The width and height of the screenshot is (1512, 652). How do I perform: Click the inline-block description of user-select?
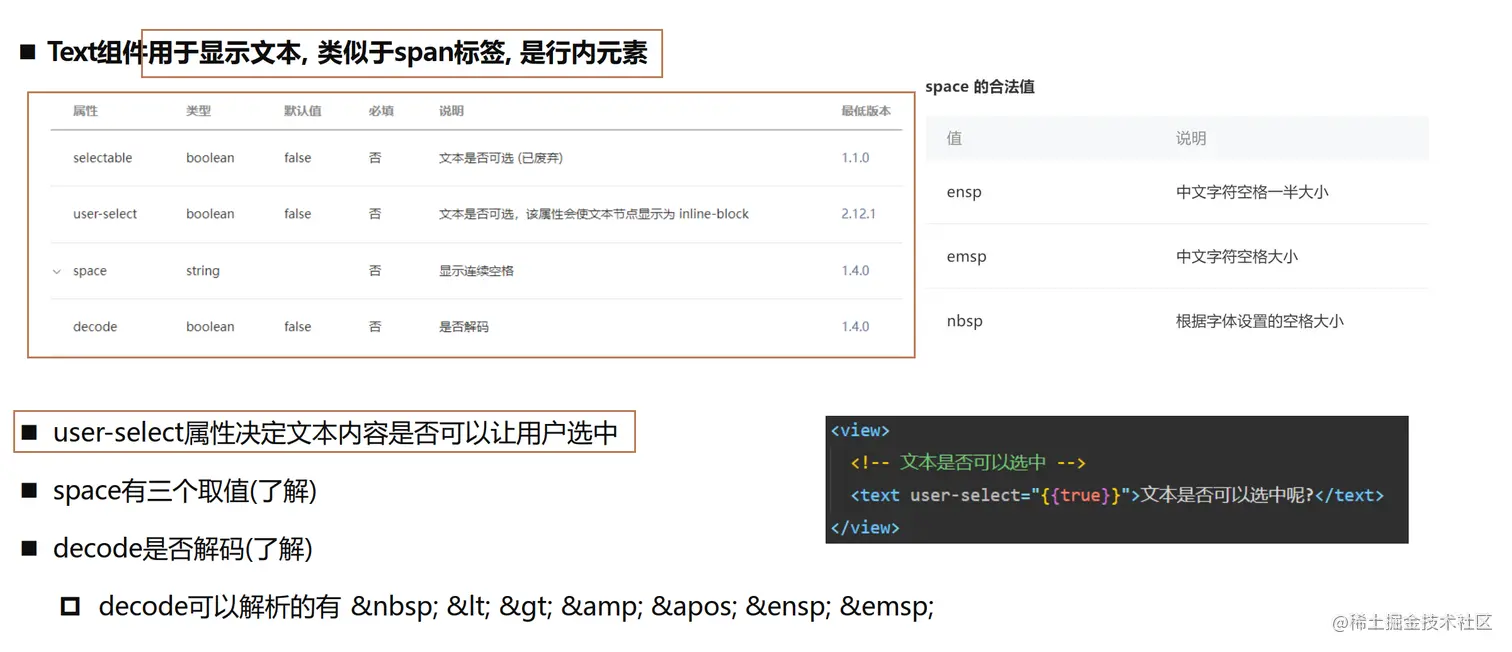(x=594, y=214)
